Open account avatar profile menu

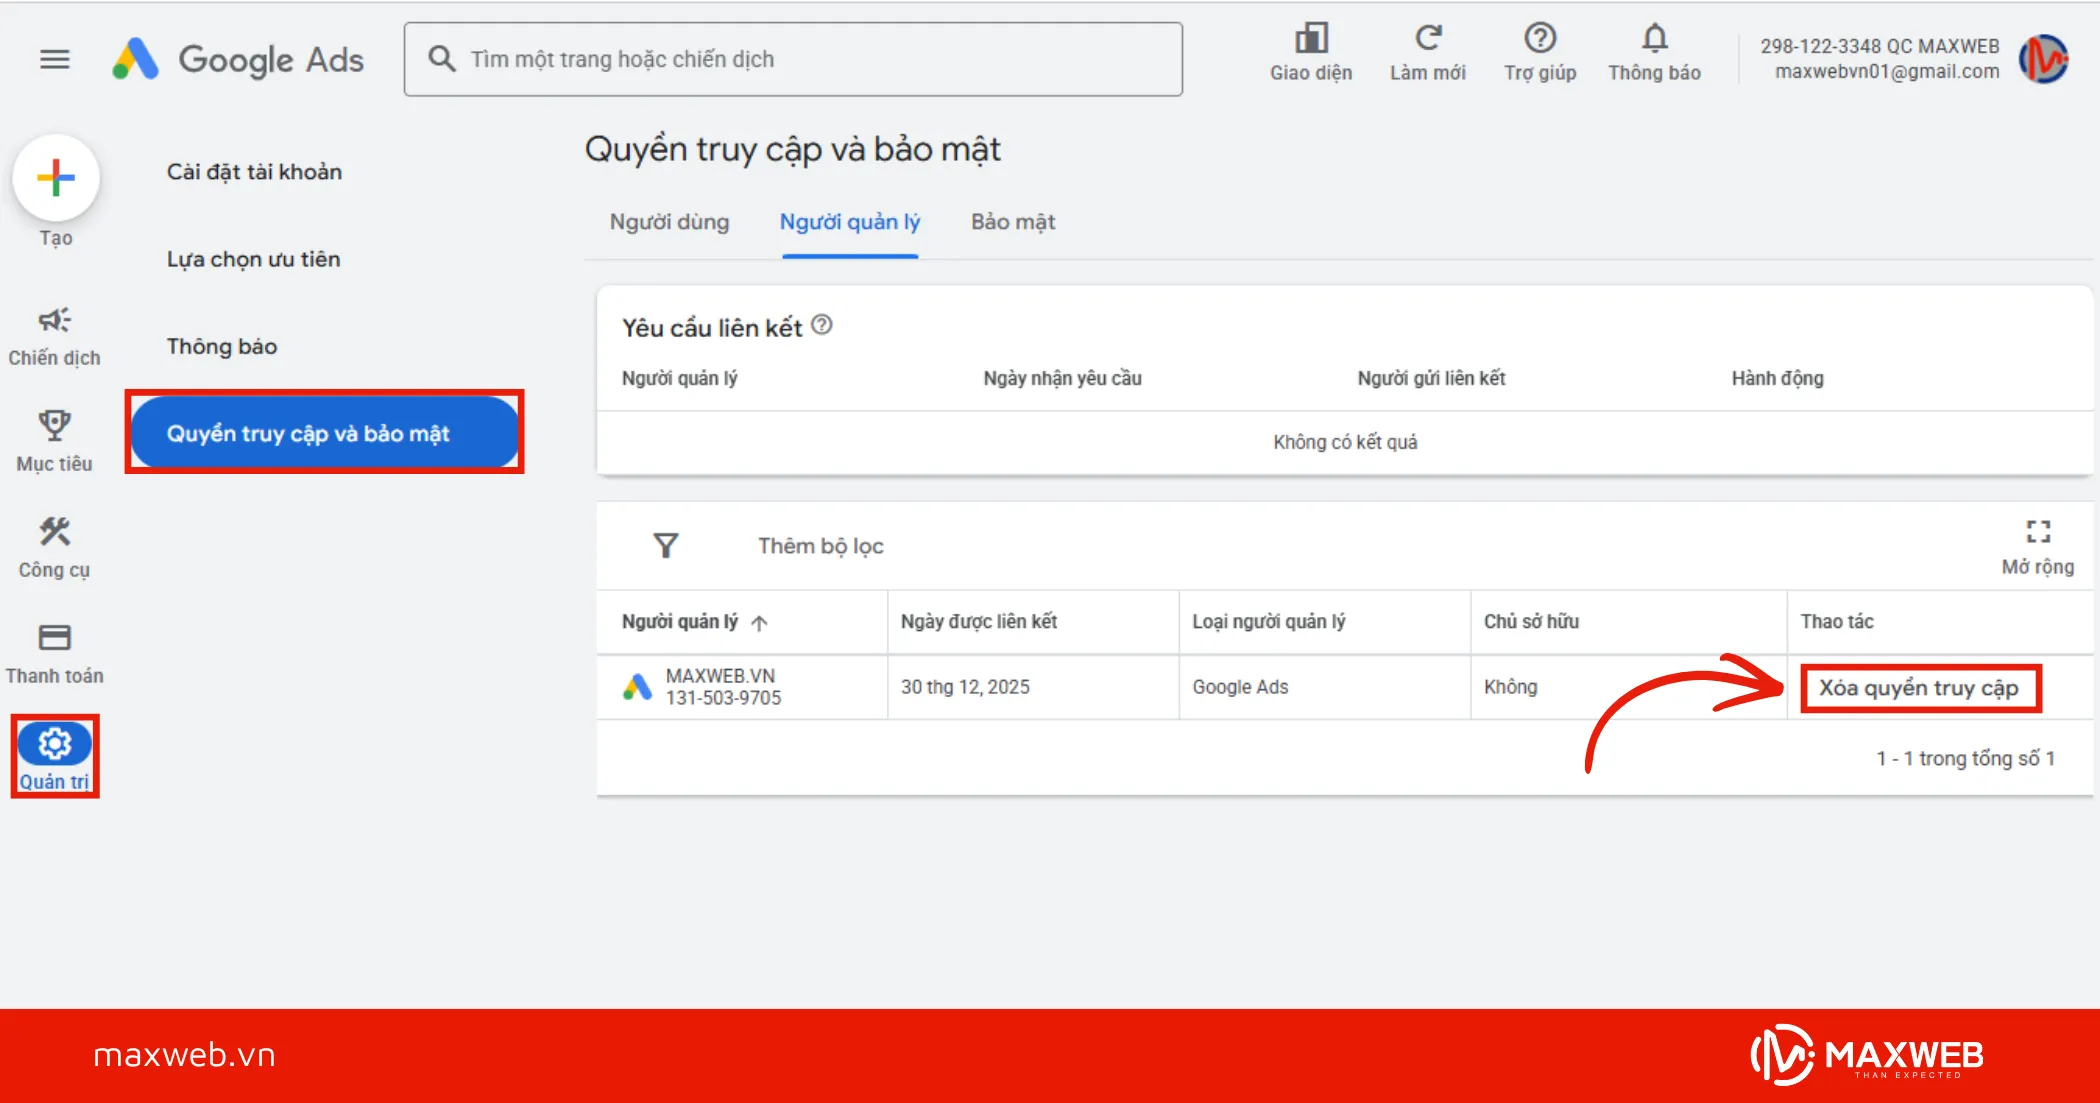(2044, 60)
